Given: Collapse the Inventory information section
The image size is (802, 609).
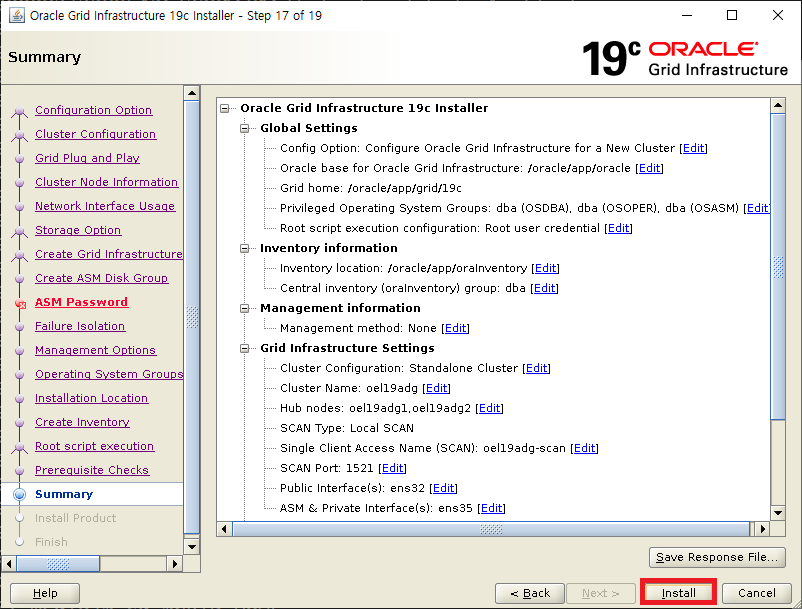Looking at the screenshot, I should (x=244, y=249).
